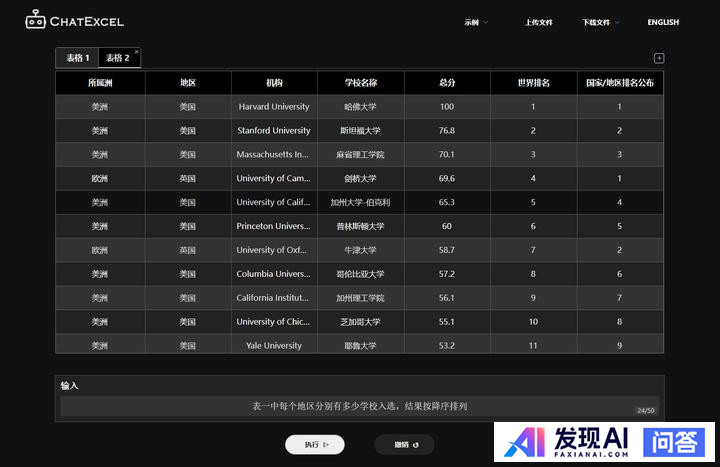Screen dimensions: 720x467
Task: Click the score 76.8 cell
Action: coord(447,130)
